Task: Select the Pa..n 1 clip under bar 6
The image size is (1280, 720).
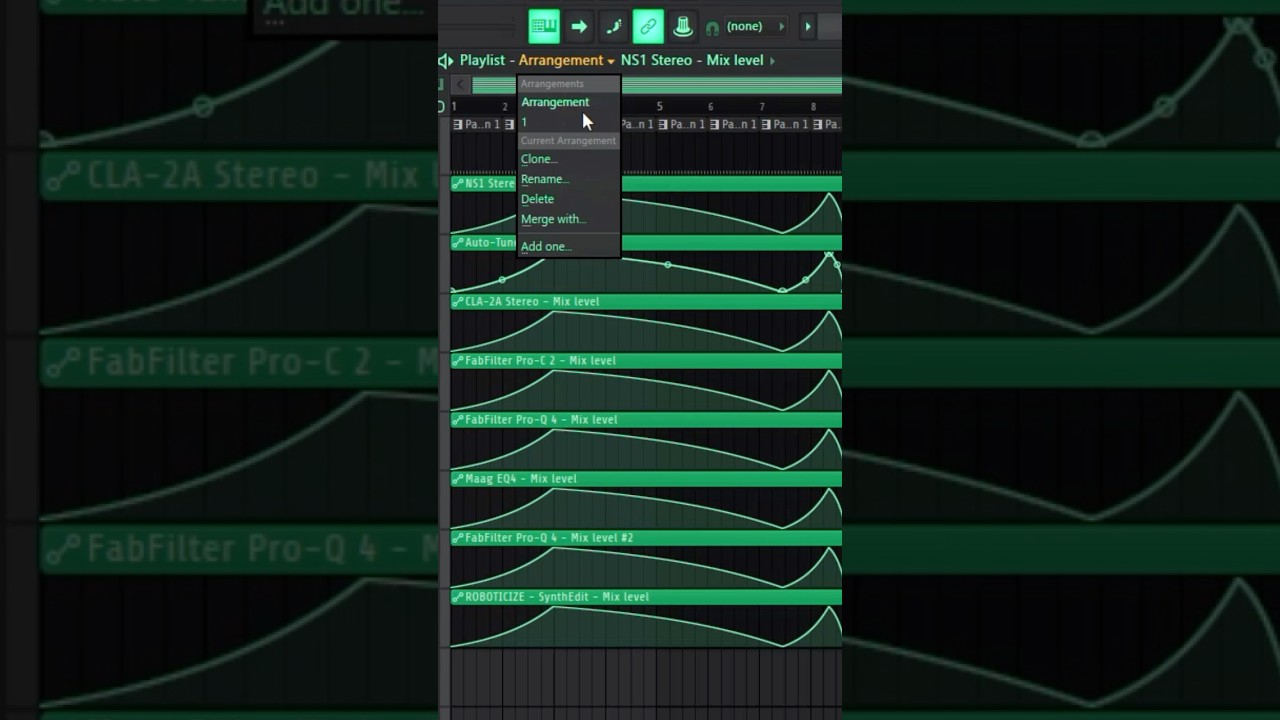Action: (x=733, y=125)
